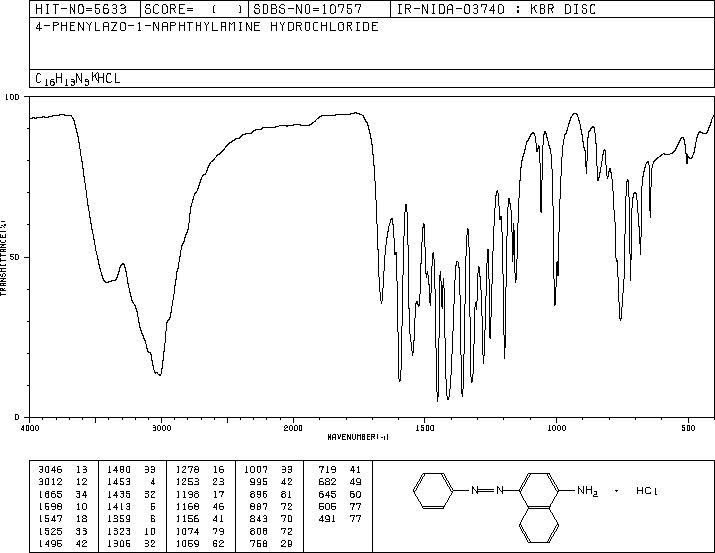The image size is (715, 553).
Task: Click the 100 y-axis tick label
Action: pyautogui.click(x=12, y=97)
